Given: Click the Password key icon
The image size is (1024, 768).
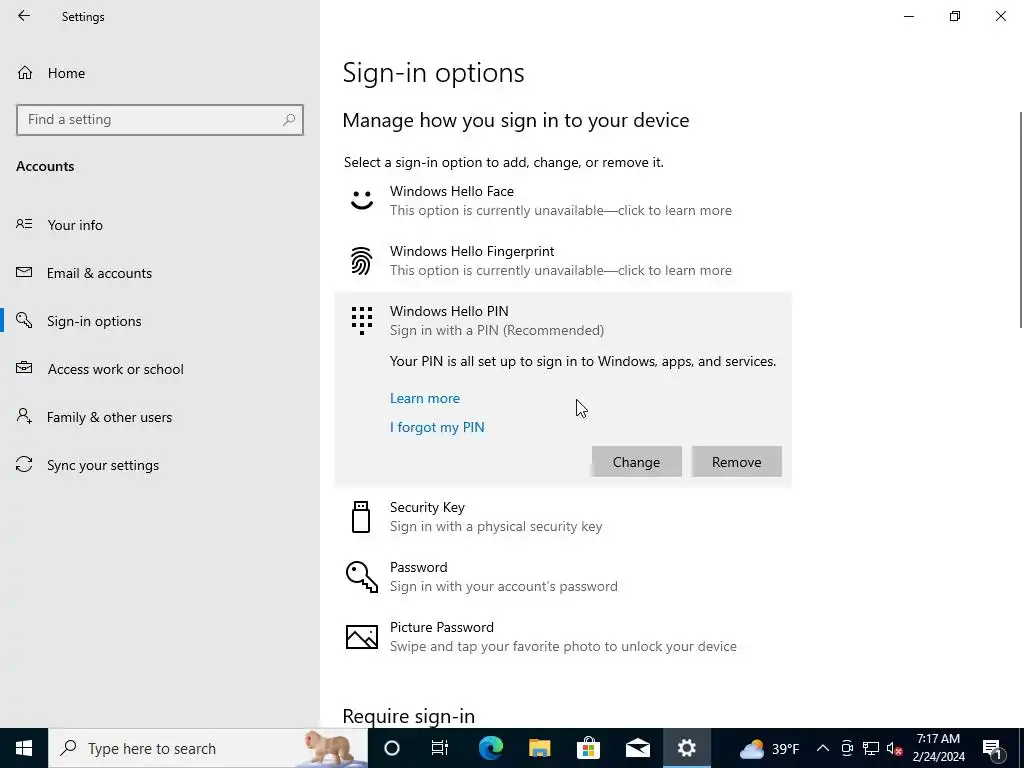Looking at the screenshot, I should pyautogui.click(x=362, y=577).
